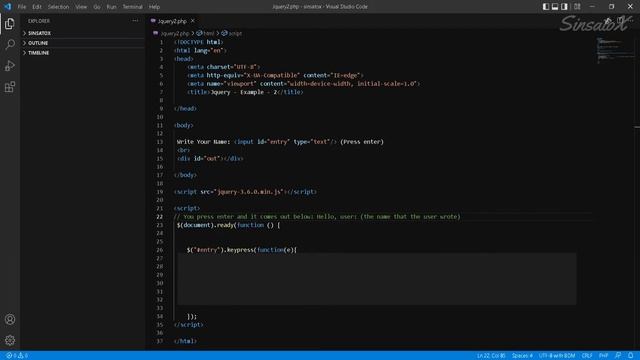Open the Terminal menu
Image resolution: width=640 pixels, height=360 pixels.
pyautogui.click(x=133, y=7)
